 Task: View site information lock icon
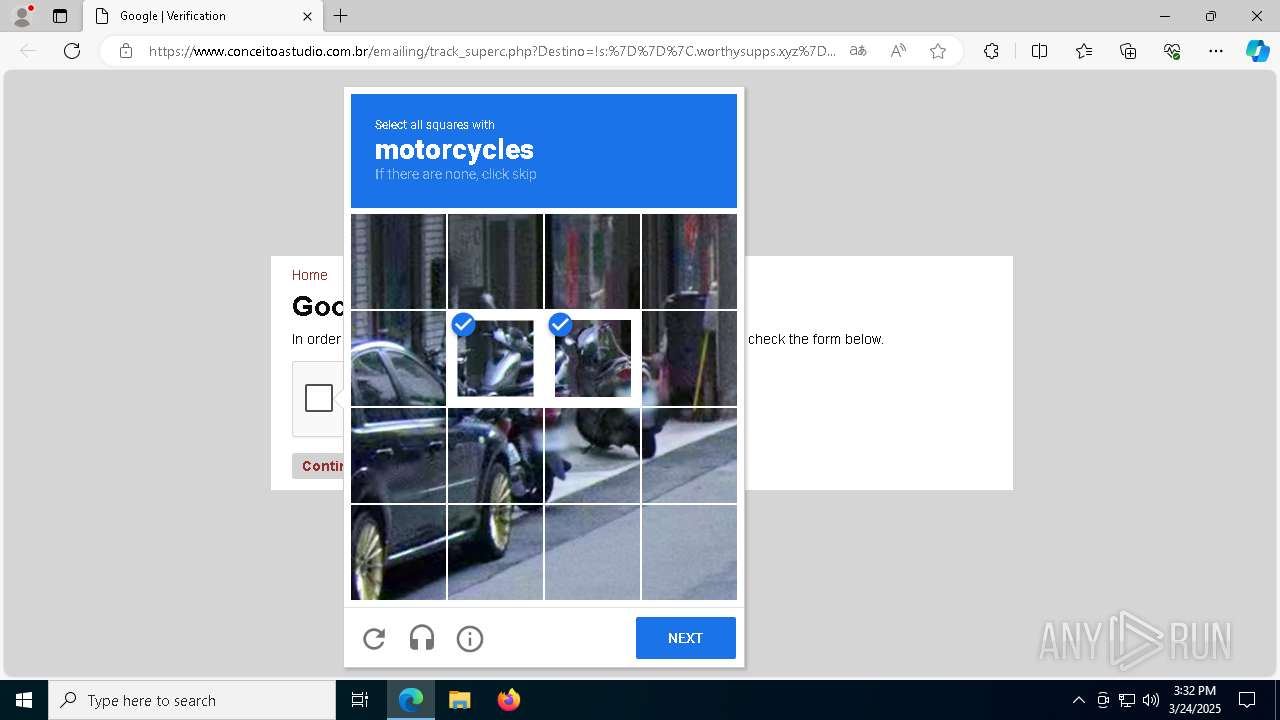pos(126,51)
